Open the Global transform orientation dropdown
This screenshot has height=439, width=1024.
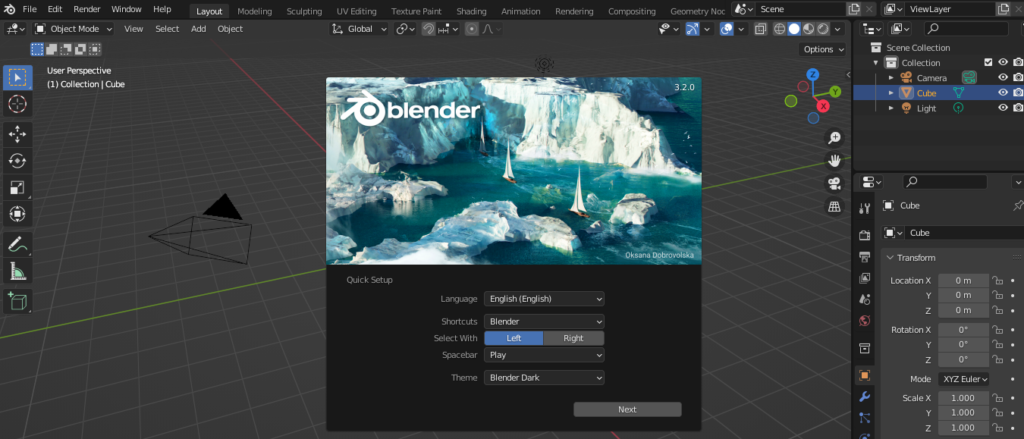point(359,29)
